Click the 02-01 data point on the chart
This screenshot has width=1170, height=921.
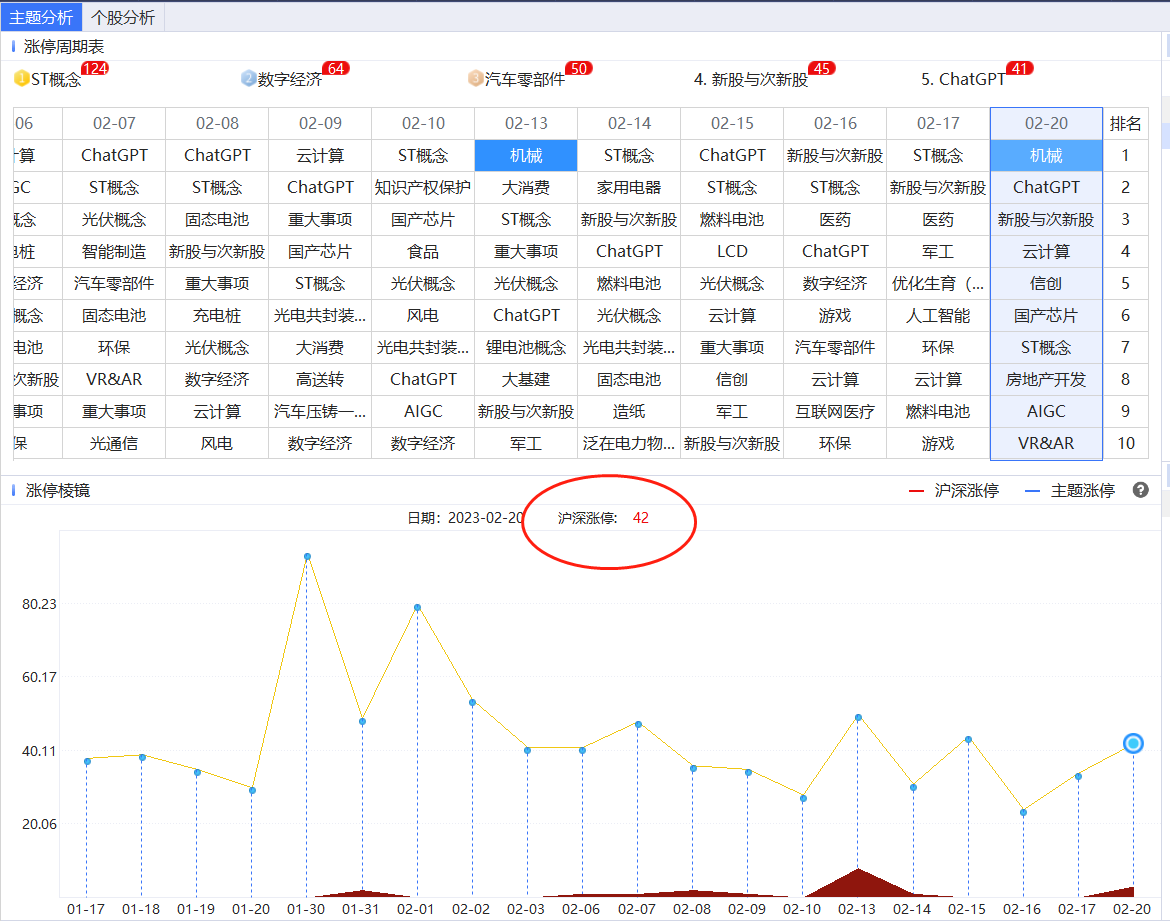coord(417,608)
